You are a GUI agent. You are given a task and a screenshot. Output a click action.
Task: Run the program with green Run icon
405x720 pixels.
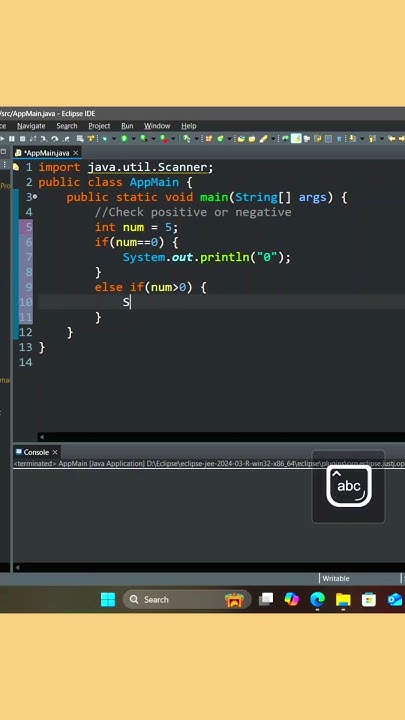124,138
